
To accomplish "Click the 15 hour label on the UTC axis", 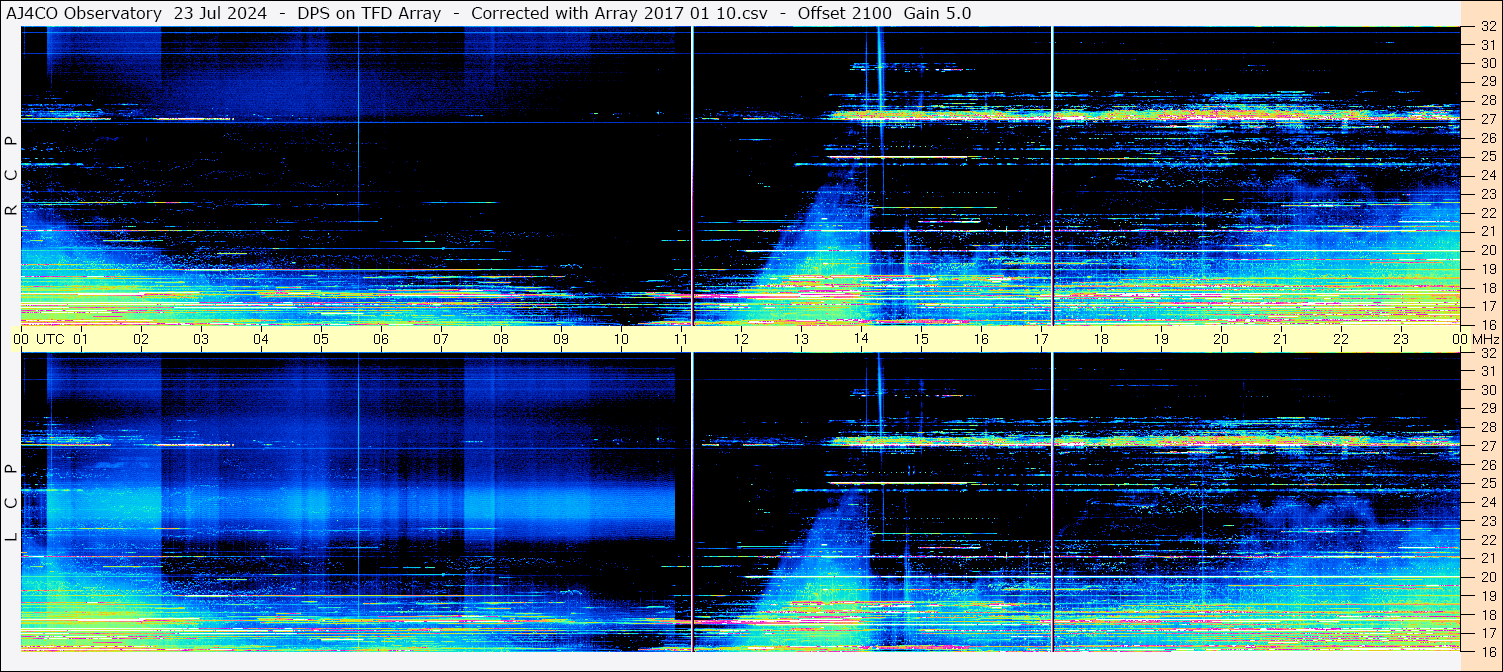I will (921, 339).
